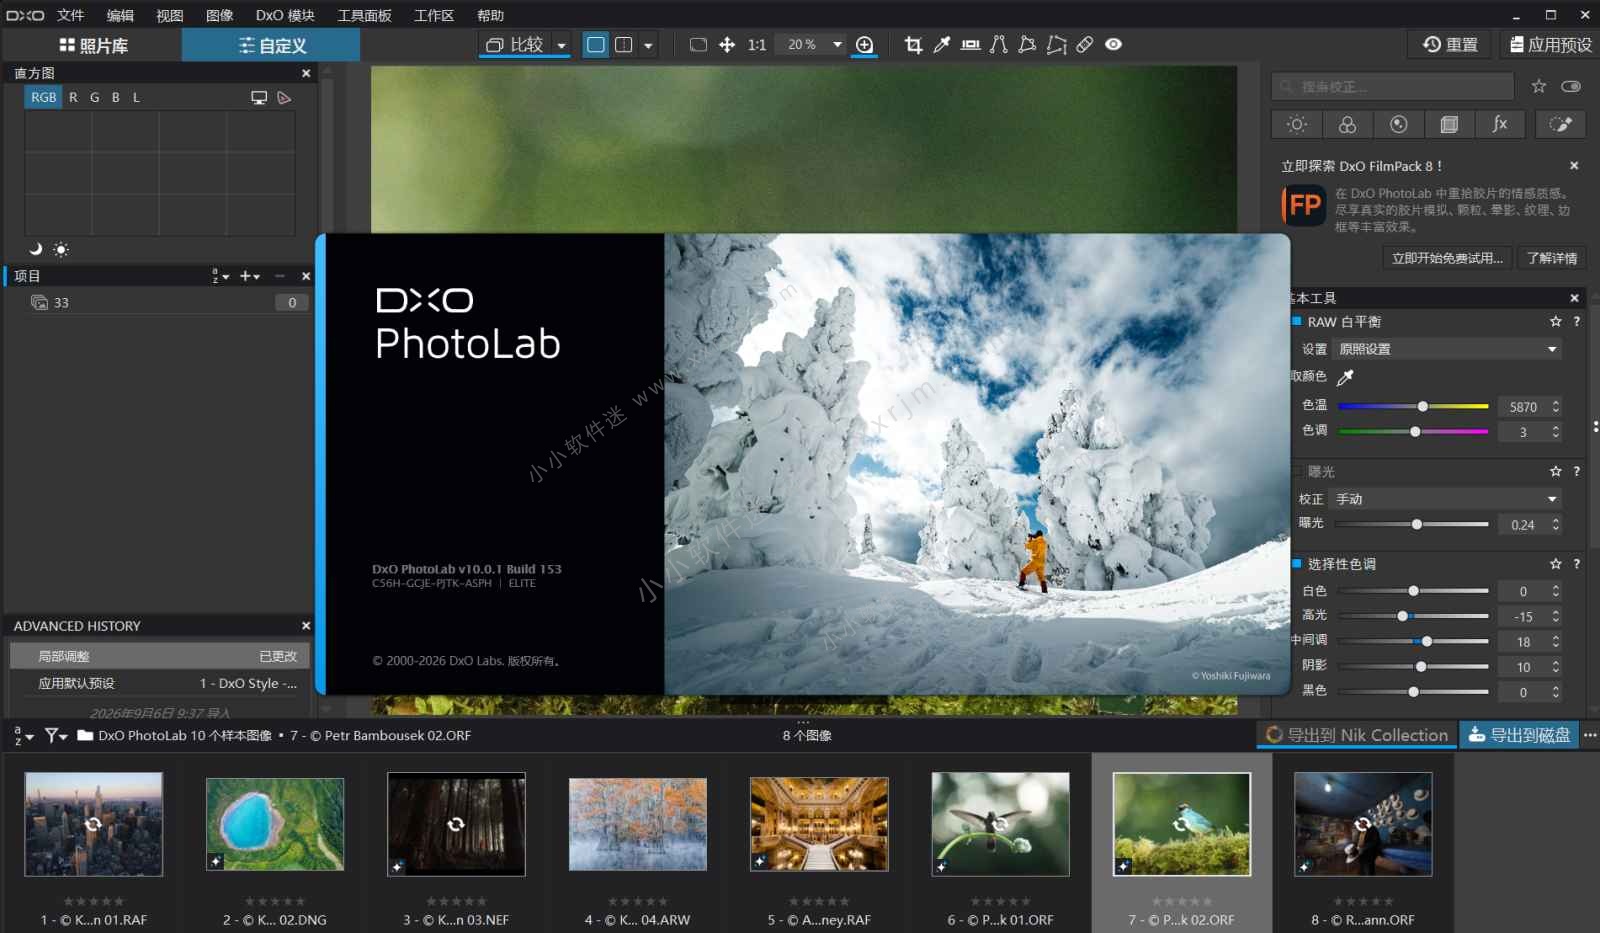Open the local adjustments brush tab
Viewport: 1600px width, 933px height.
[1560, 124]
